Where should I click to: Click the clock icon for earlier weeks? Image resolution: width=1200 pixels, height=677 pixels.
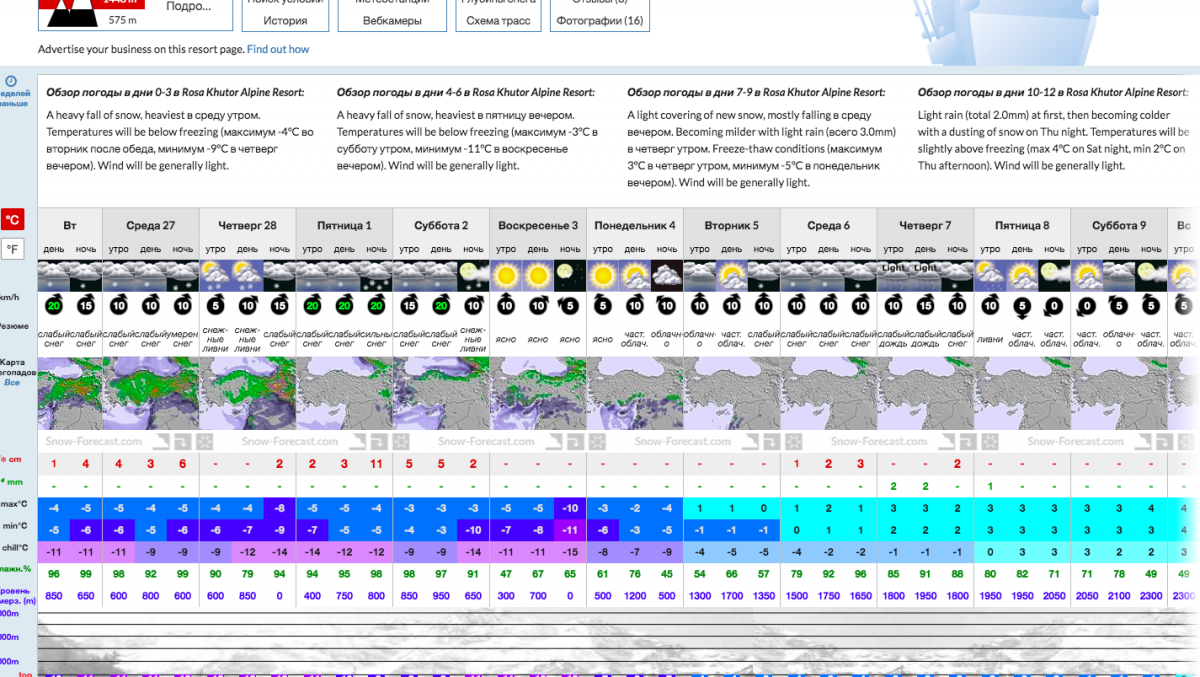(x=11, y=81)
